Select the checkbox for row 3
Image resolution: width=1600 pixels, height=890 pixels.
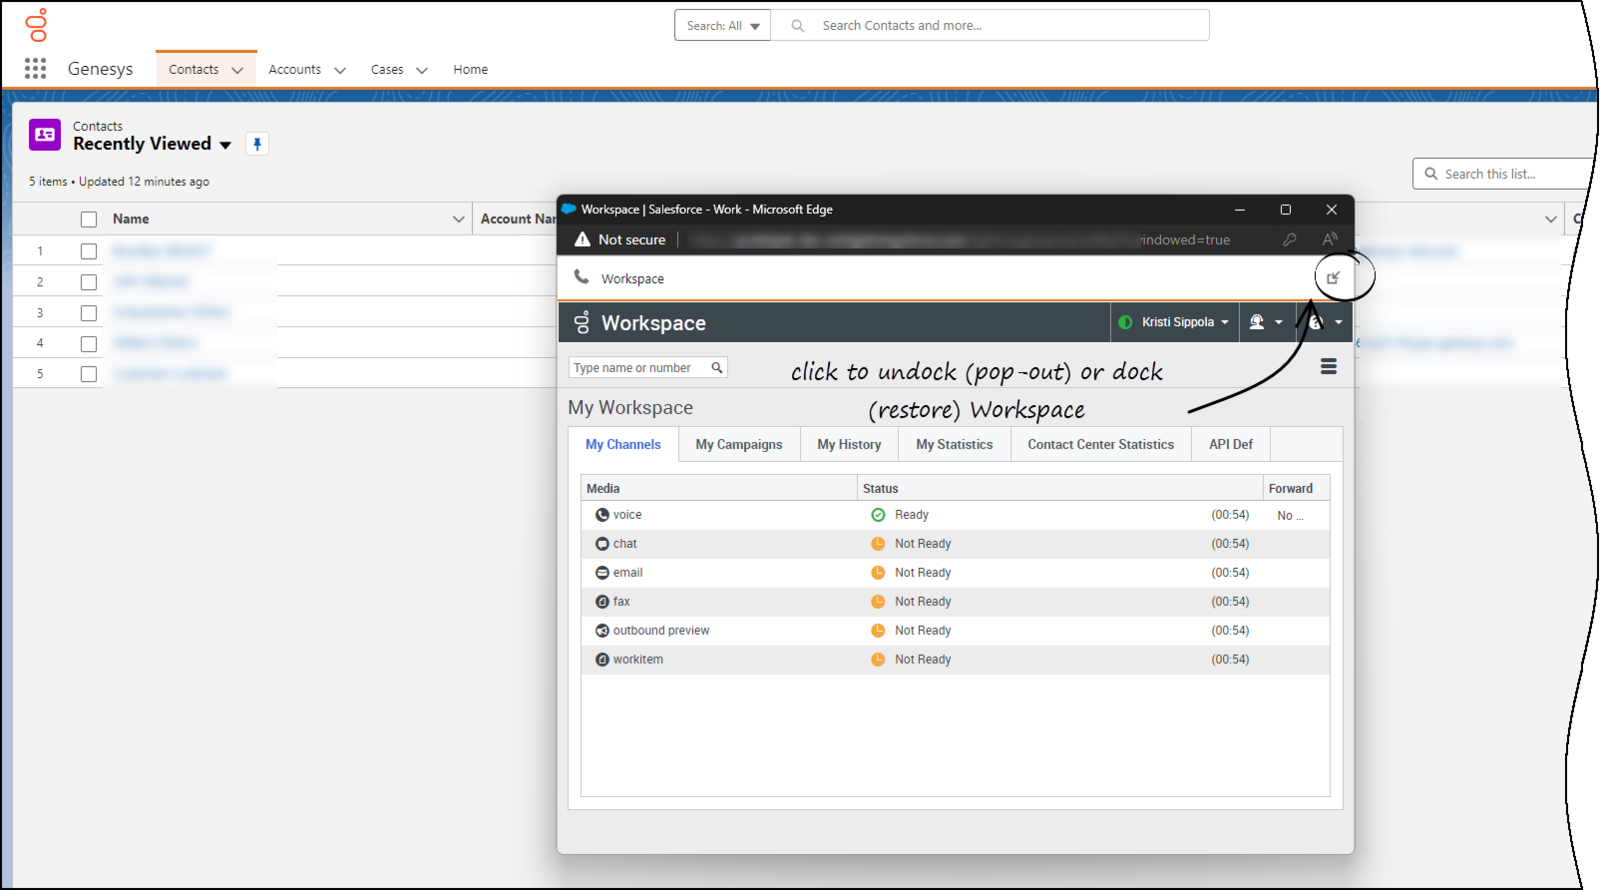coord(89,313)
